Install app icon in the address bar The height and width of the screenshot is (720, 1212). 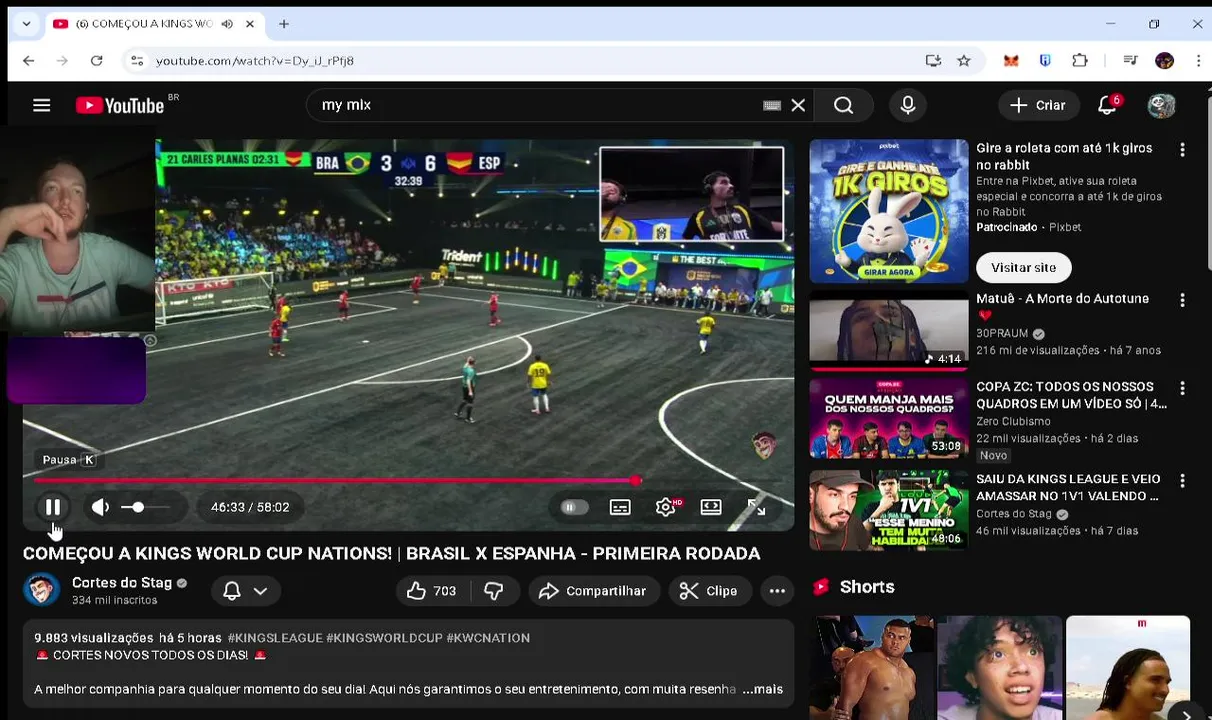click(x=933, y=61)
